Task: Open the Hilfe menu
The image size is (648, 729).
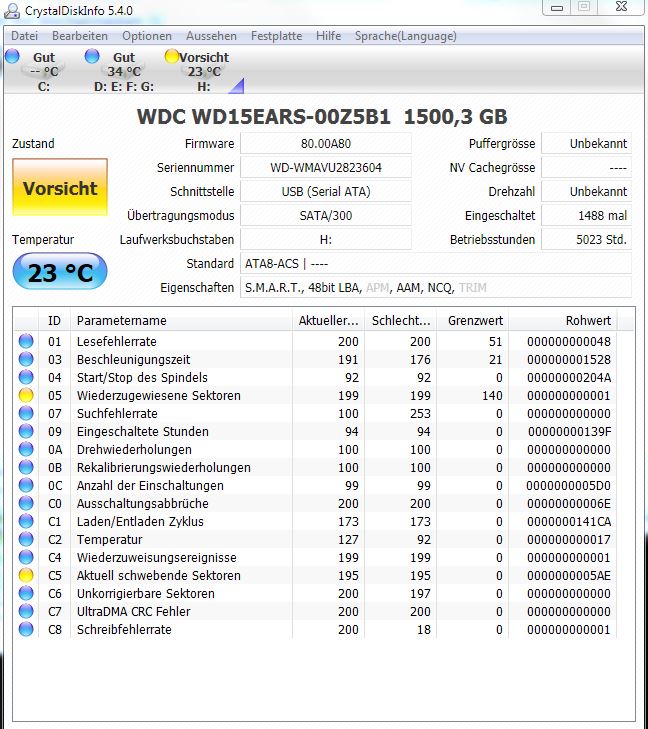Action: (328, 36)
